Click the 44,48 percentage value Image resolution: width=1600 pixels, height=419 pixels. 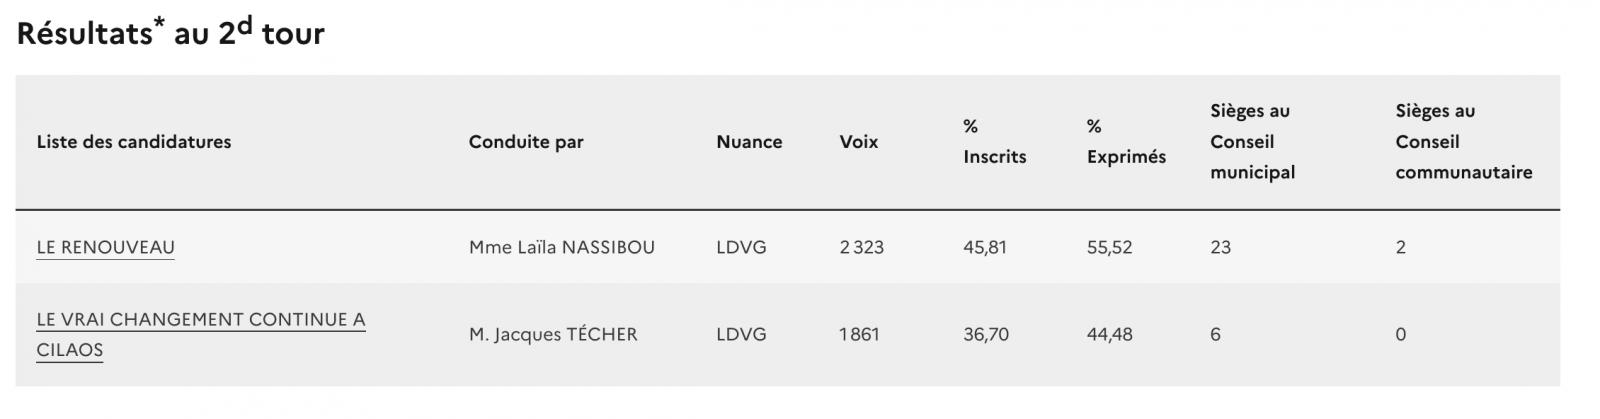[x=1110, y=334]
